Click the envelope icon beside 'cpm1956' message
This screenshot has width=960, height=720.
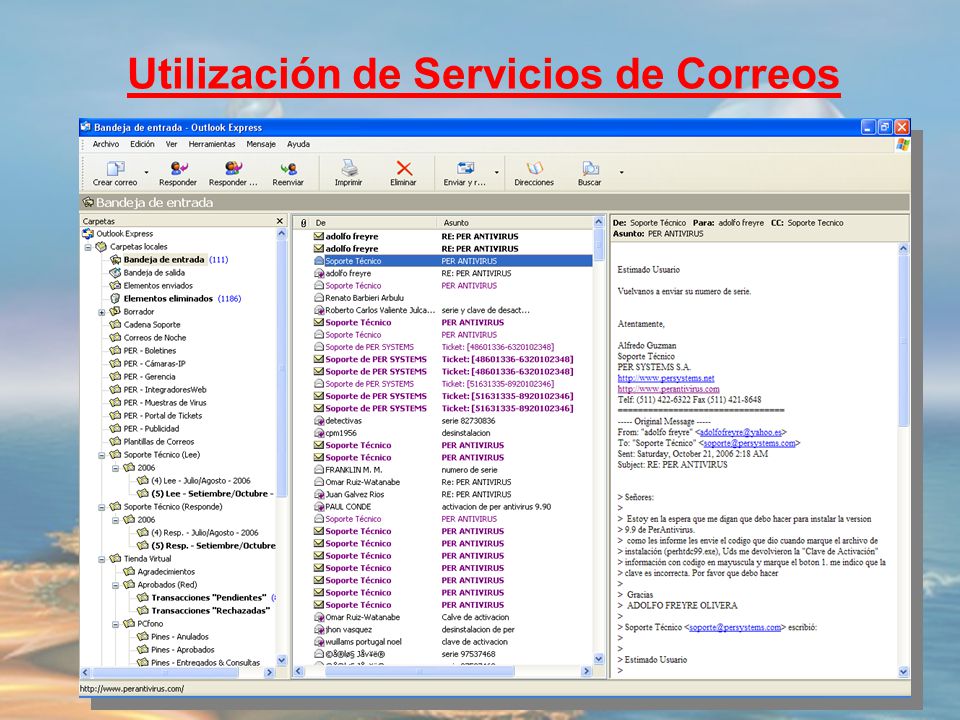tap(318, 433)
